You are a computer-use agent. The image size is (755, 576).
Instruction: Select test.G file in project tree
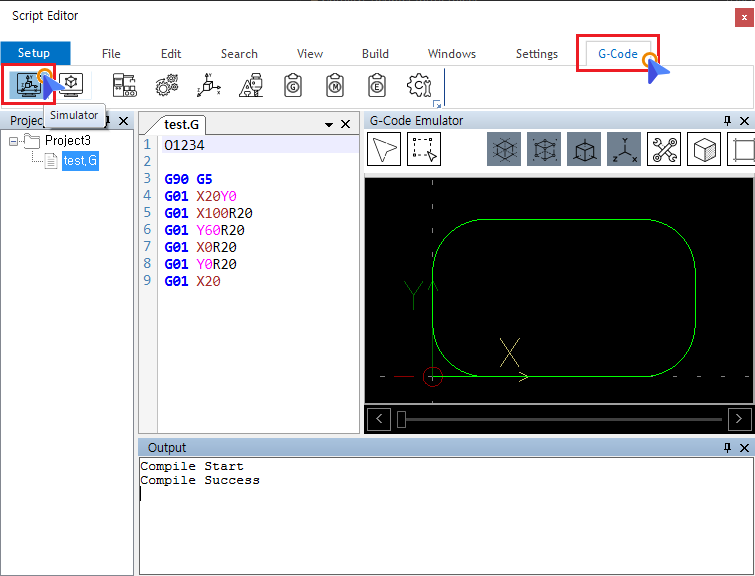(x=79, y=161)
